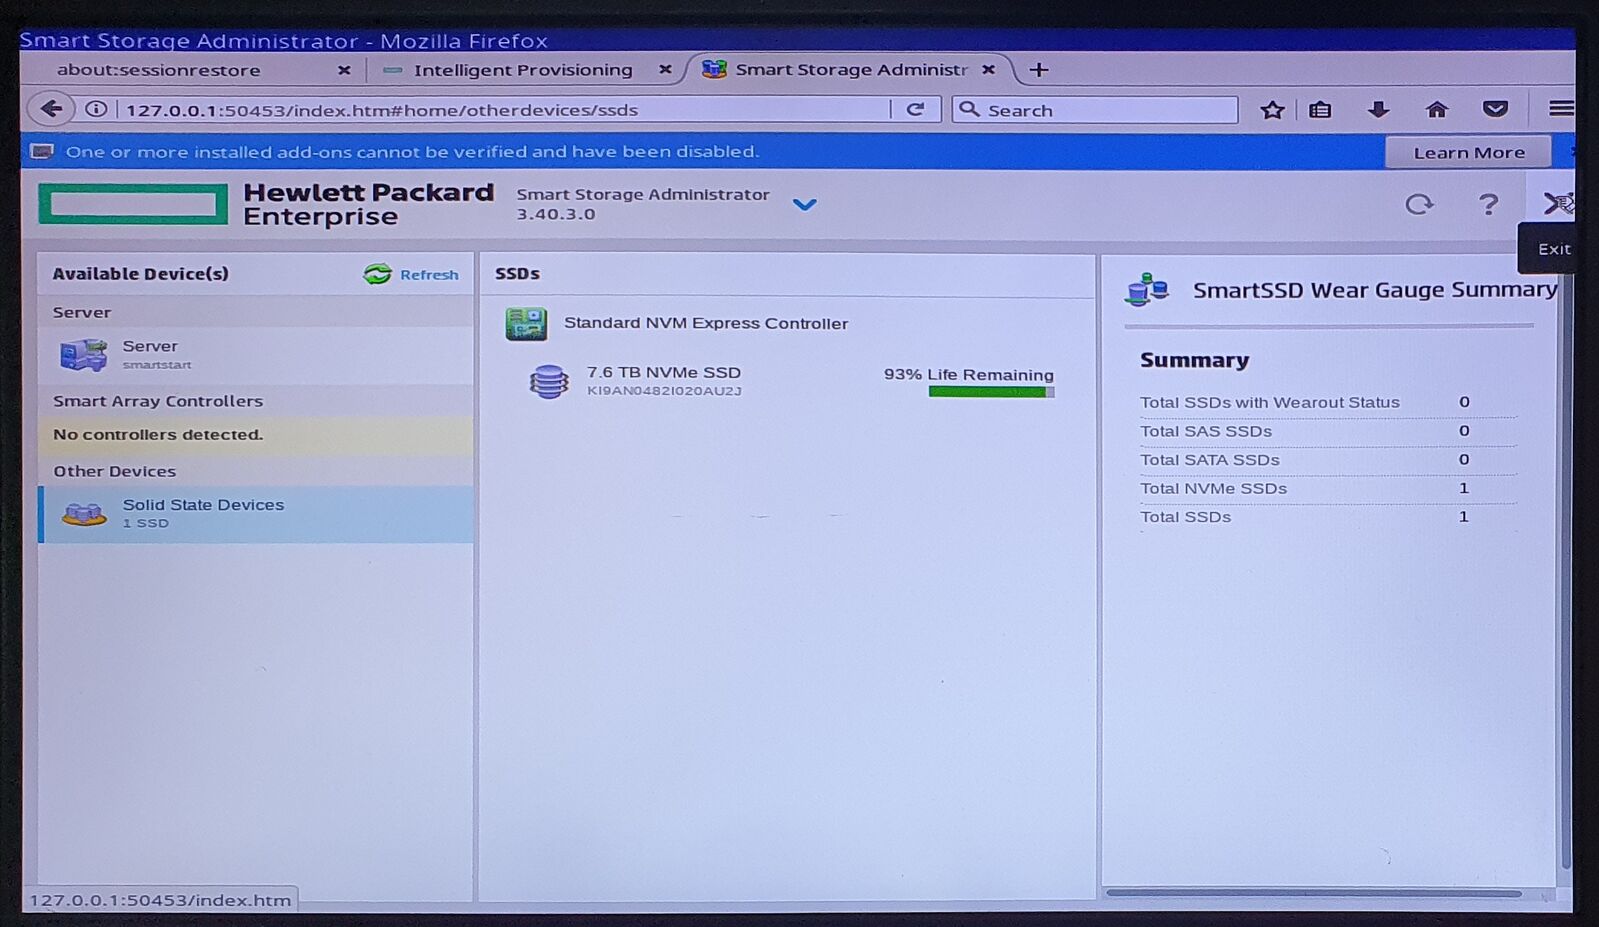Image resolution: width=1599 pixels, height=927 pixels.
Task: Click the Firefox back arrow button
Action: coord(51,109)
